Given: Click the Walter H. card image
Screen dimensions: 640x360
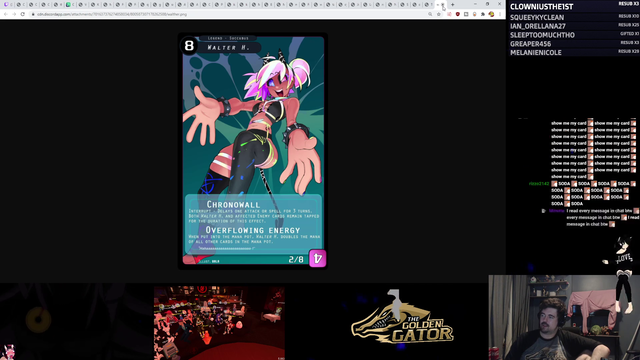Looking at the screenshot, I should point(253,151).
